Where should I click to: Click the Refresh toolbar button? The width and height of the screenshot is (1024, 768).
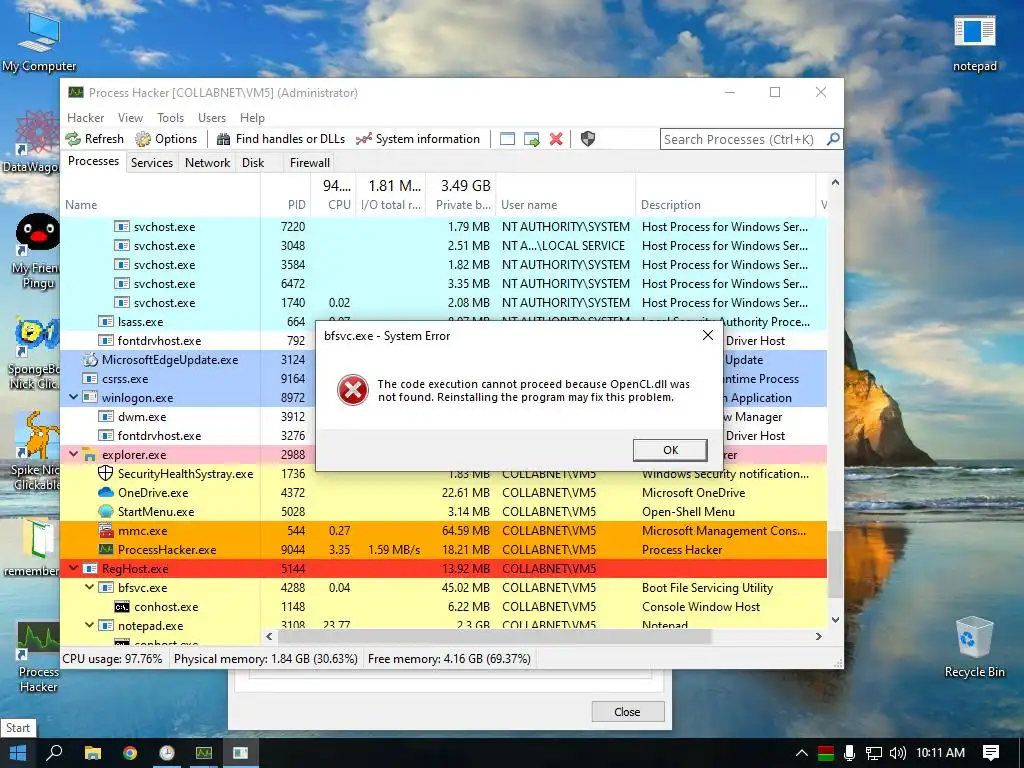(95, 138)
